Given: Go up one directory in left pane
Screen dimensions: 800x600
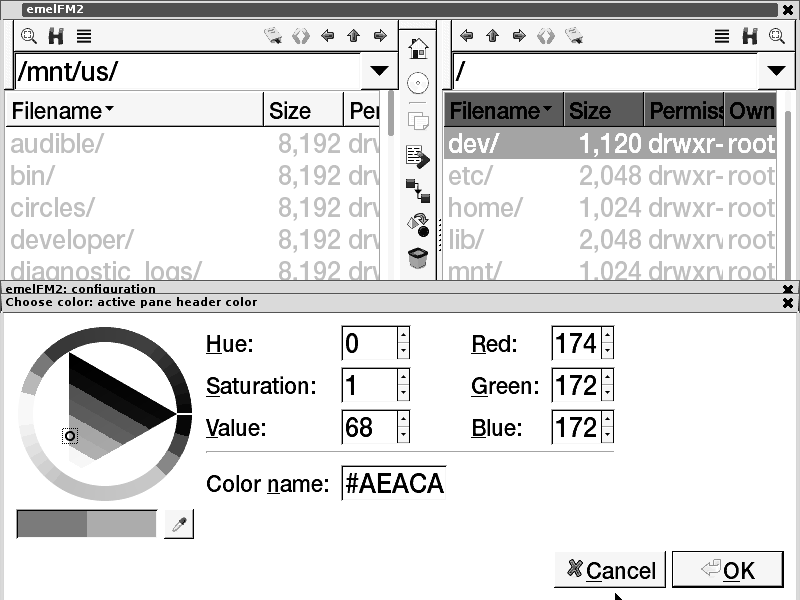Looking at the screenshot, I should [354, 36].
